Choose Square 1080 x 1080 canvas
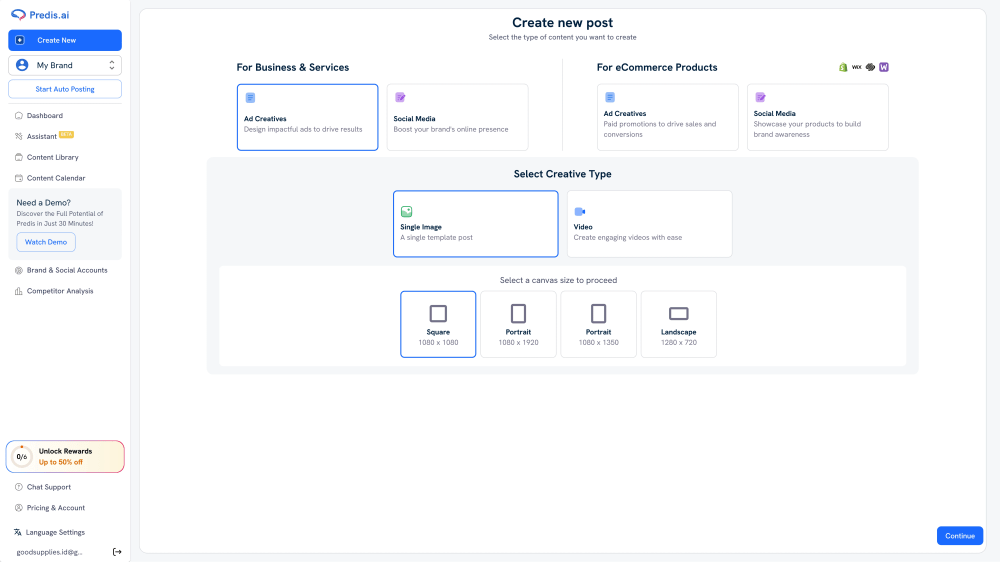Screen dimensions: 1000x562 point(438,324)
